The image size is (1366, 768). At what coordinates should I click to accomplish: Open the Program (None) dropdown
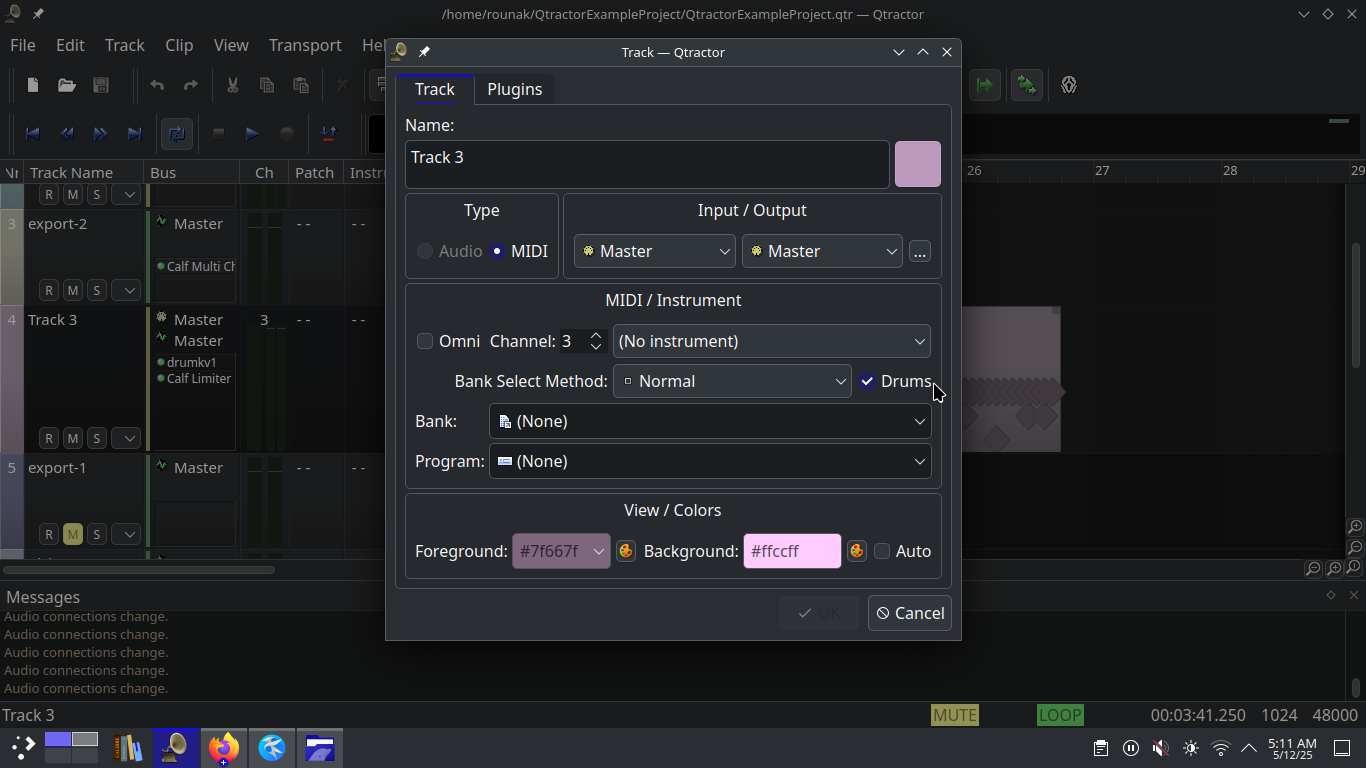[710, 461]
